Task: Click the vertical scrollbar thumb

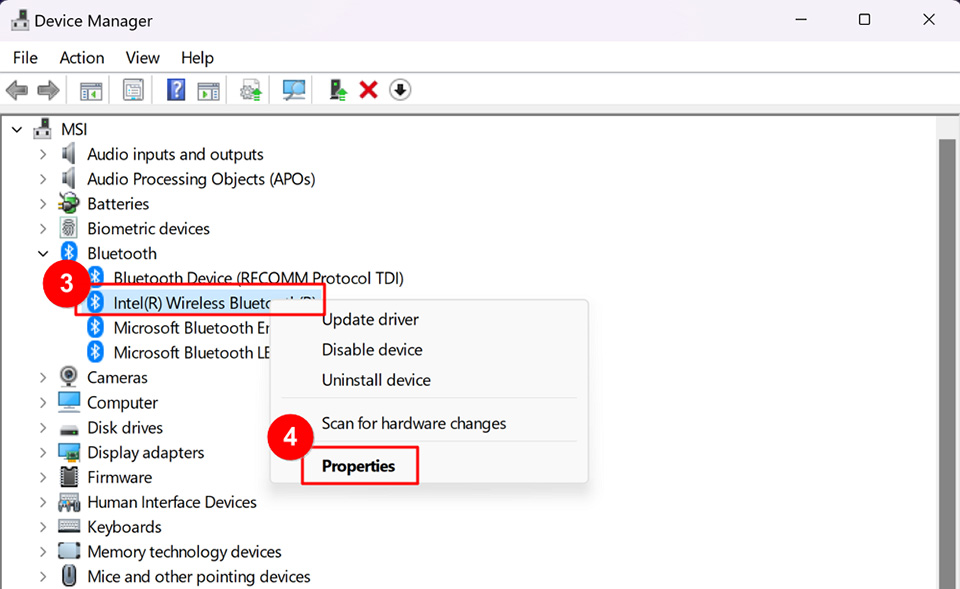Action: coord(947,364)
